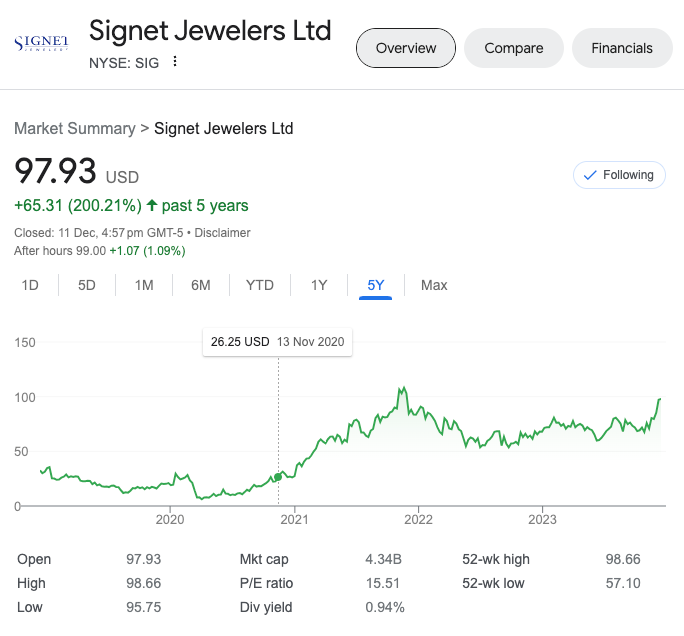Viewport: 684px width, 636px height.
Task: Click the chart line peak near 2022
Action: click(402, 388)
